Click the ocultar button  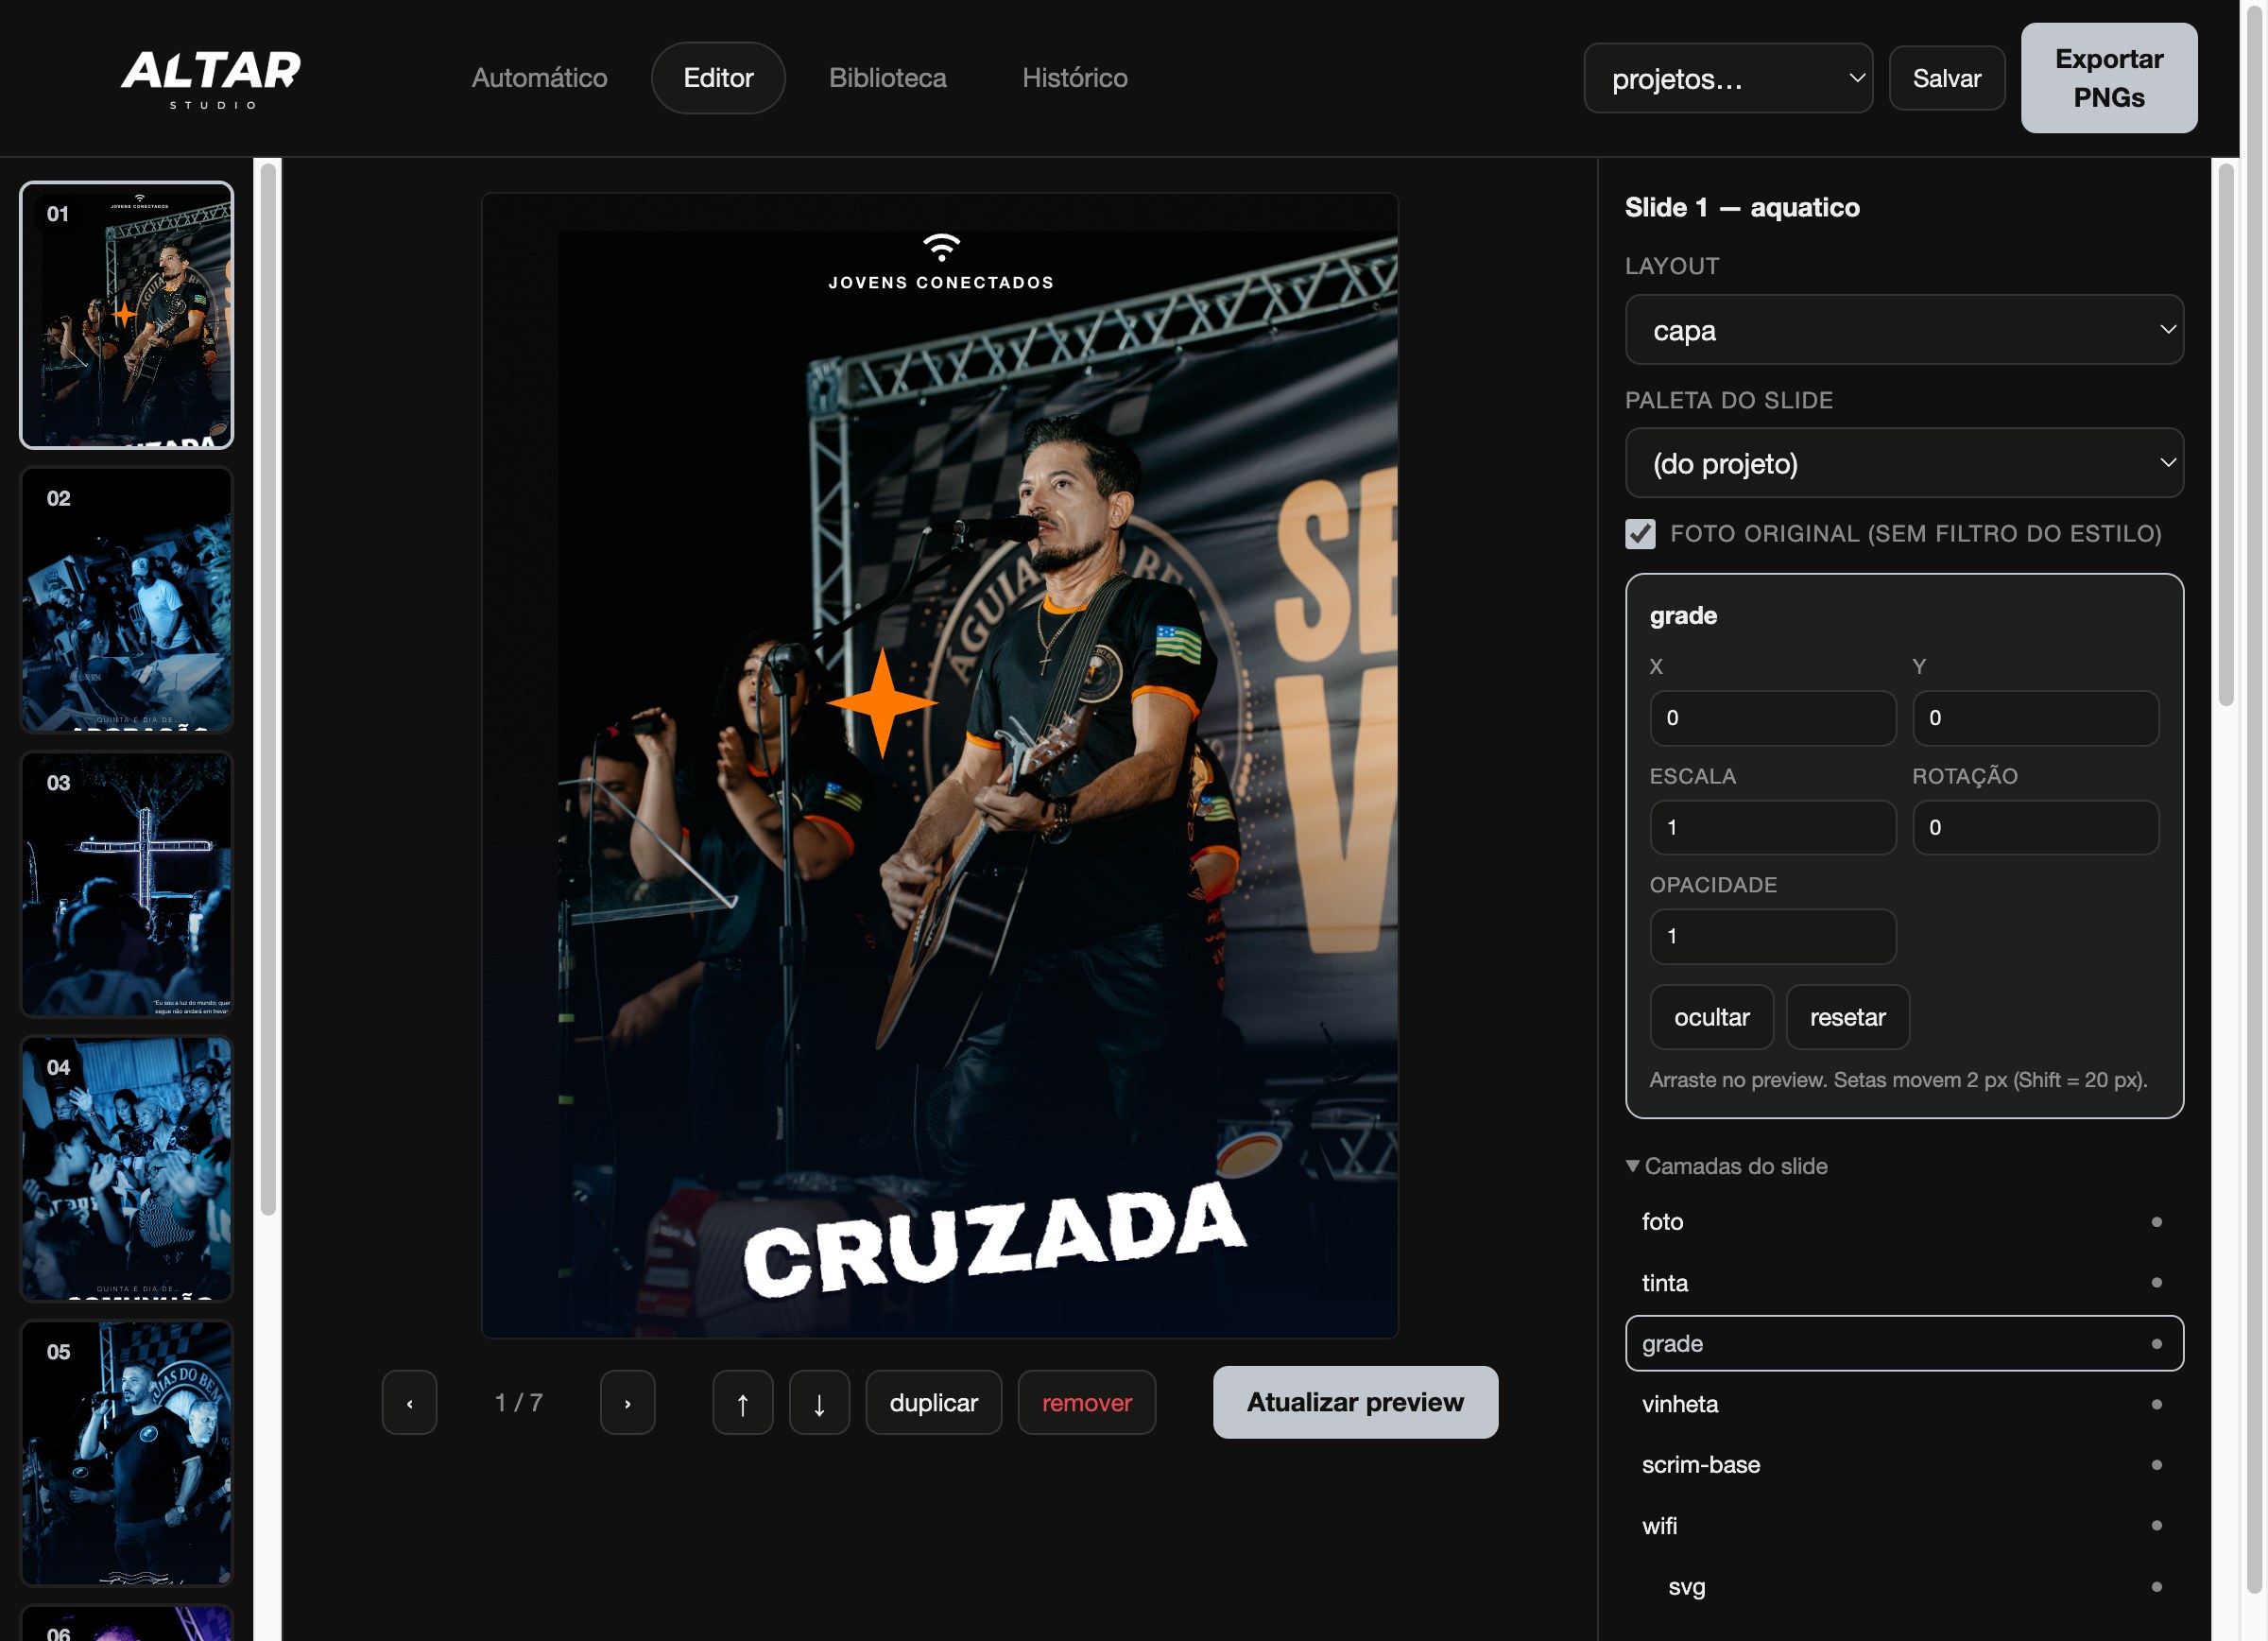click(x=1711, y=1017)
